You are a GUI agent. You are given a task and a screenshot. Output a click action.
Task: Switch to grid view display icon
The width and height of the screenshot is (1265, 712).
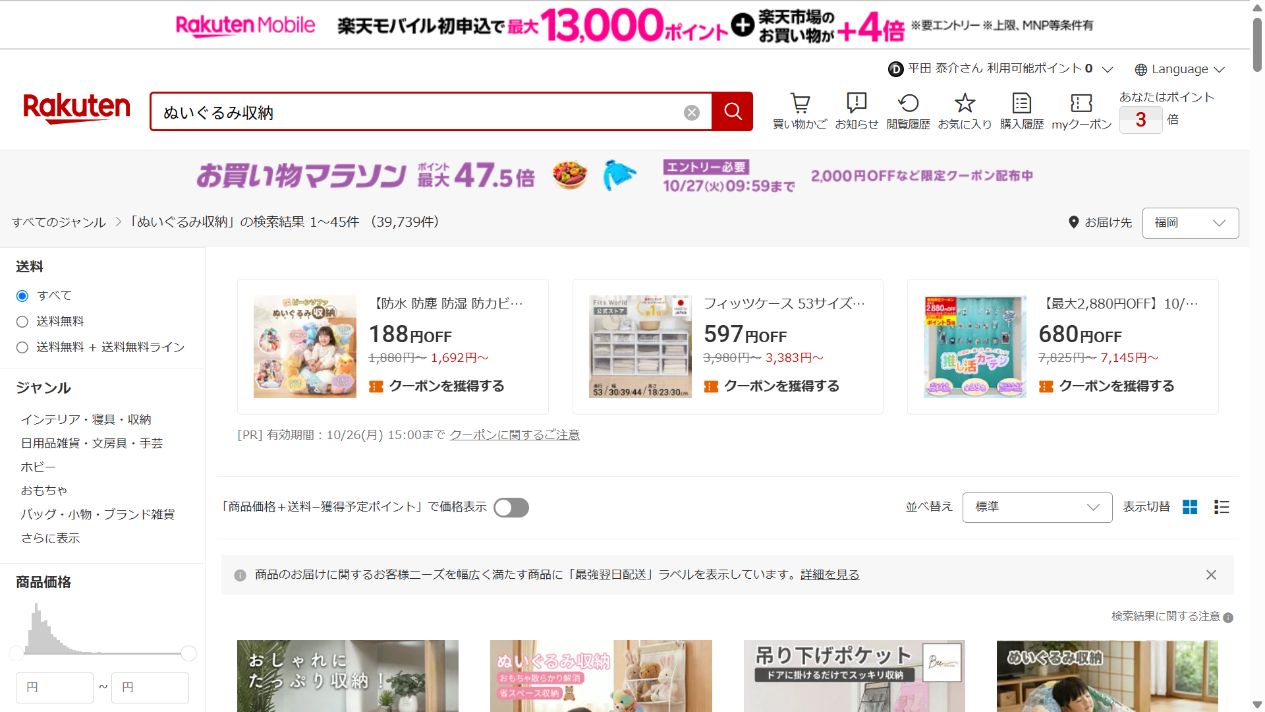(x=1190, y=507)
